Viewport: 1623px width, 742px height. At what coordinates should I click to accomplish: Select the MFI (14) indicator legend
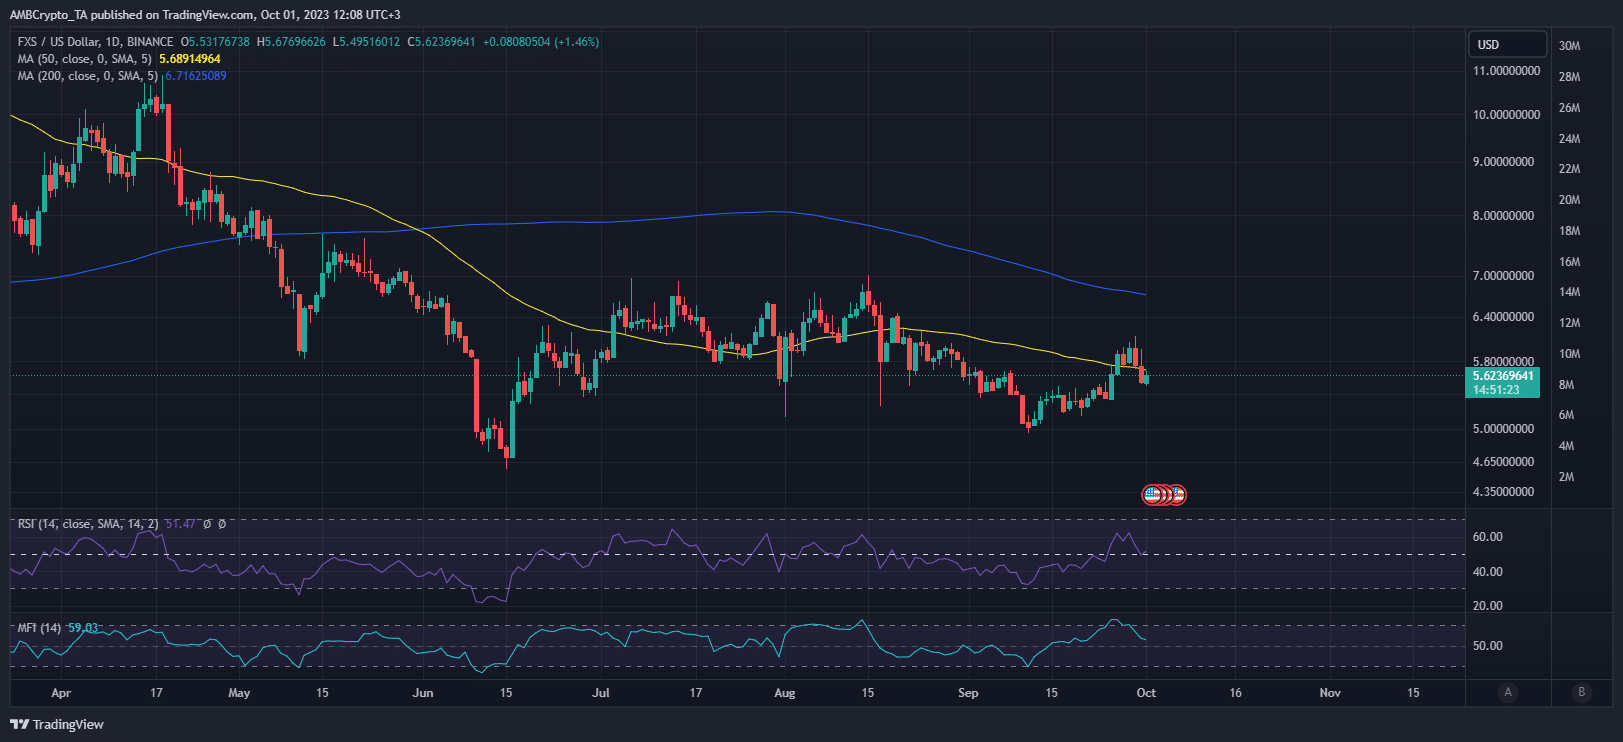(39, 628)
